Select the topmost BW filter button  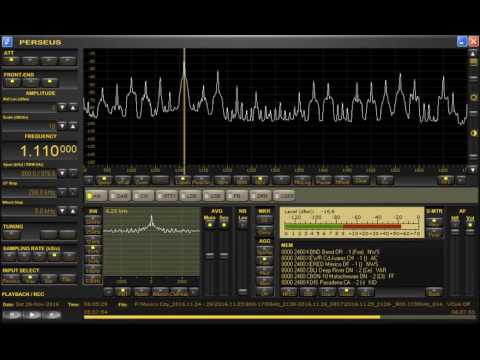93,220
